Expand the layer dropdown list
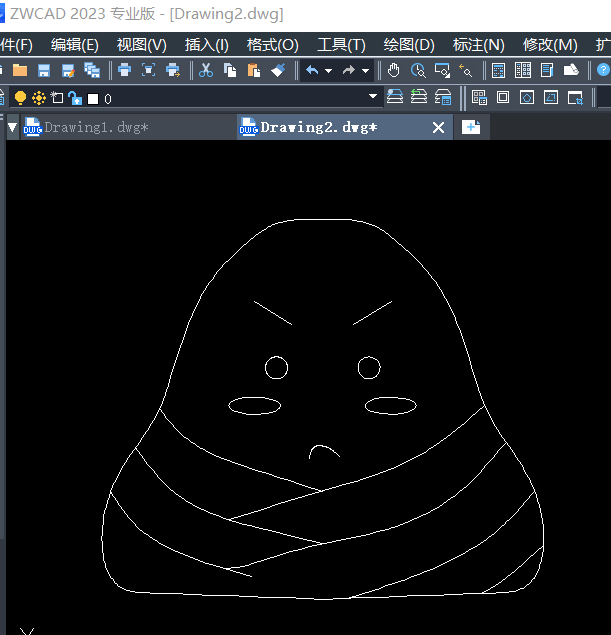 pos(373,96)
